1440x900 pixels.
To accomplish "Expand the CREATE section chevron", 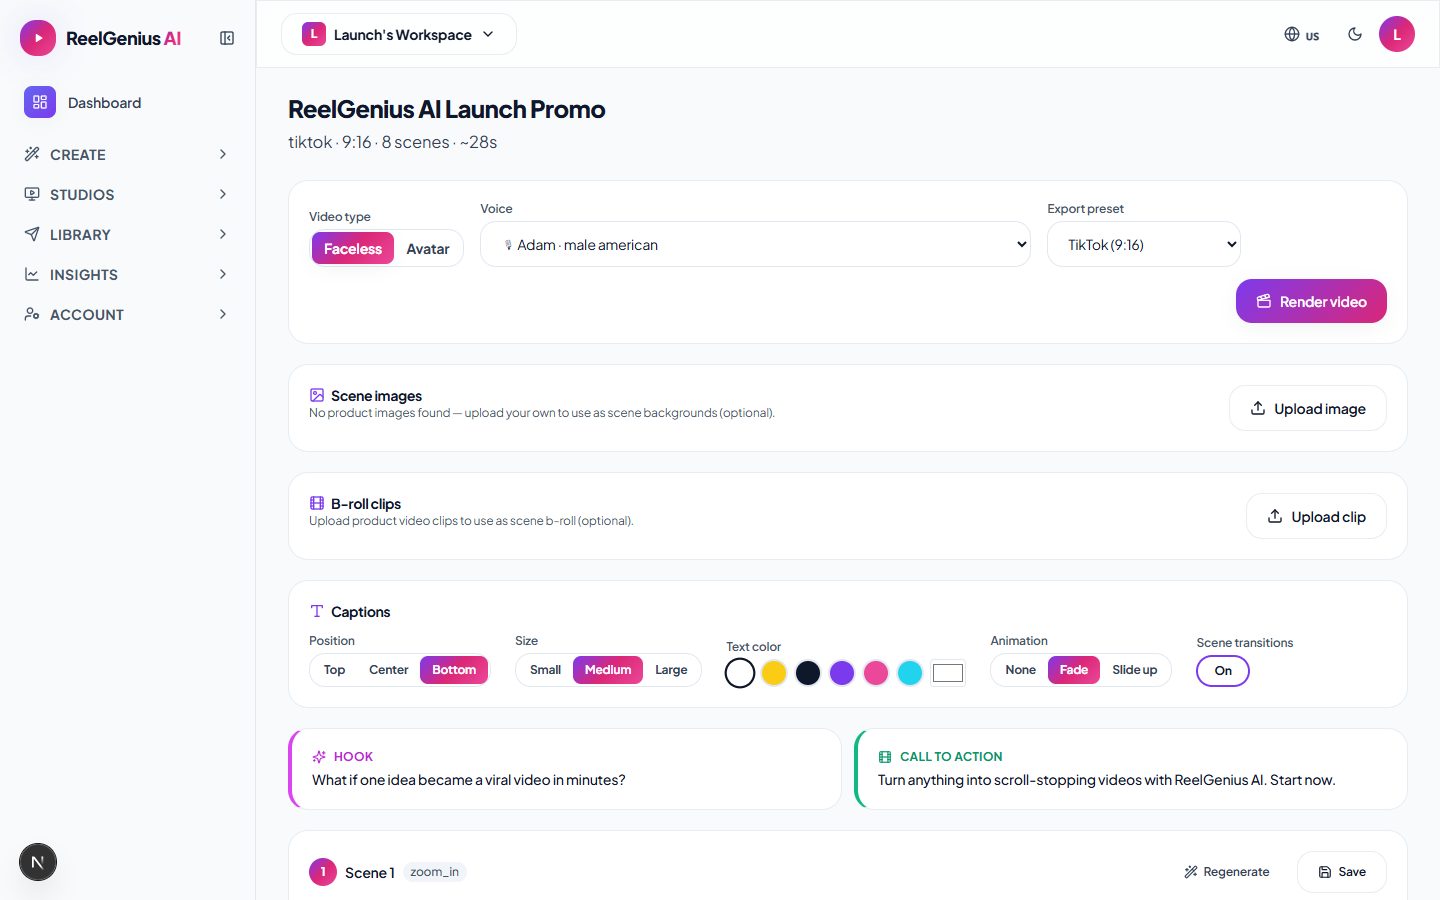I will click(x=223, y=154).
